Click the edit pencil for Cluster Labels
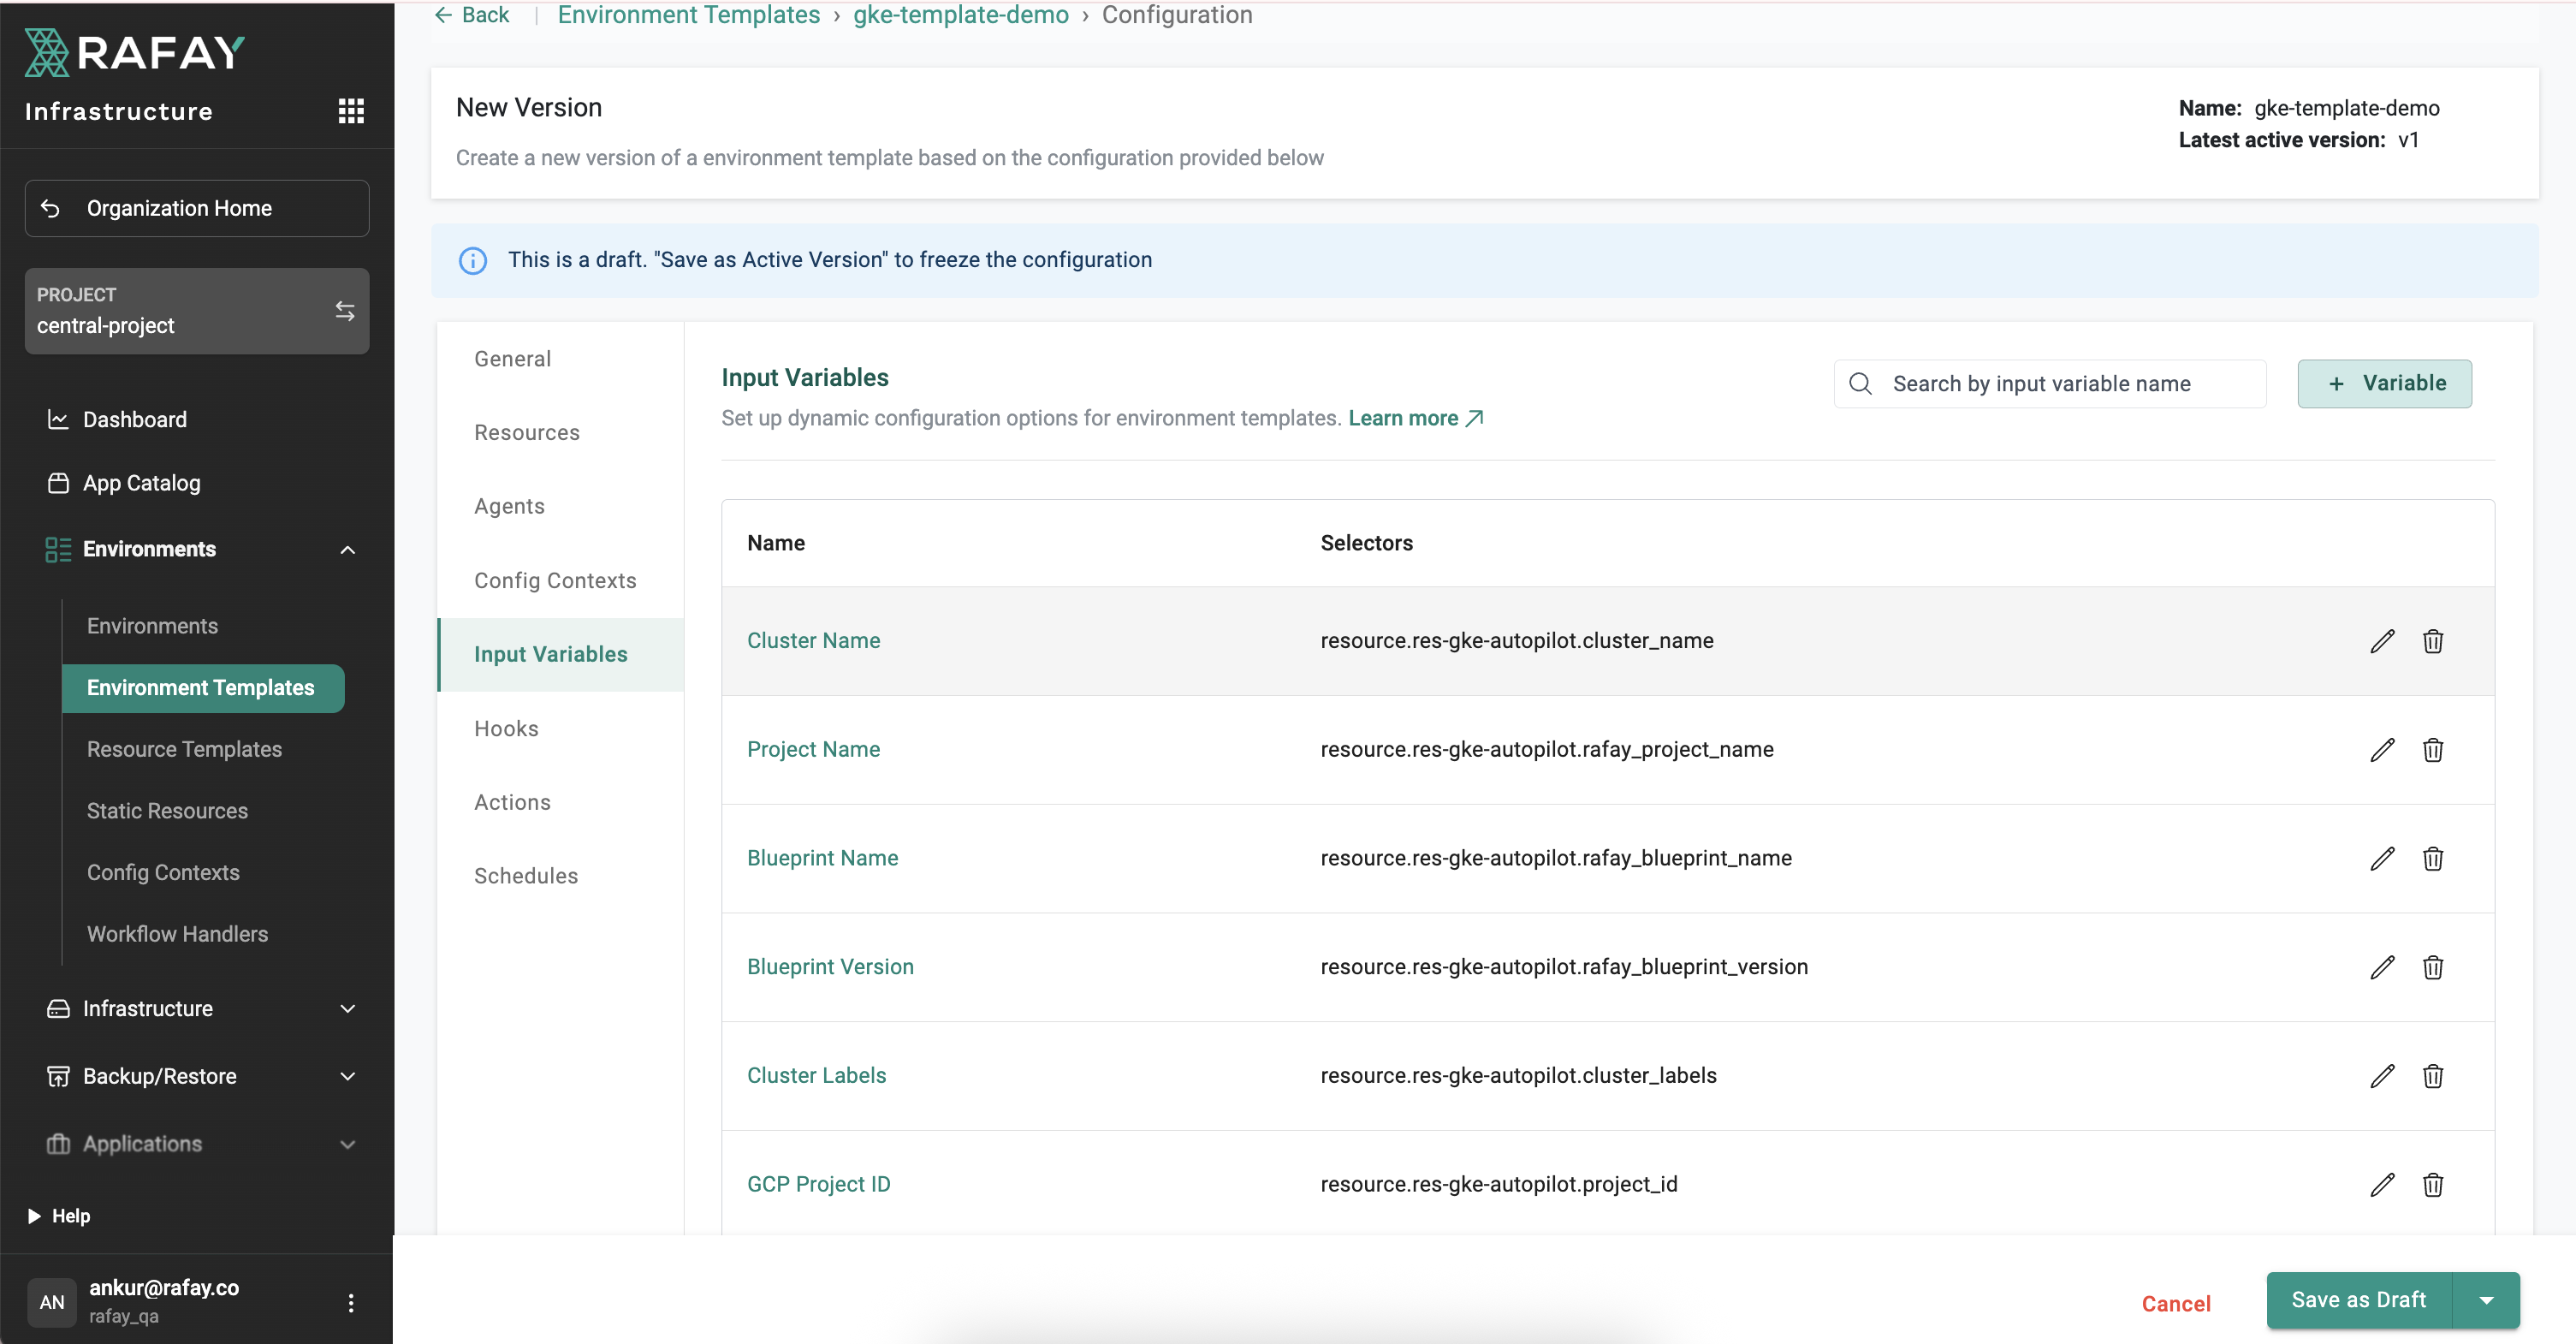The height and width of the screenshot is (1344, 2576). [x=2382, y=1076]
